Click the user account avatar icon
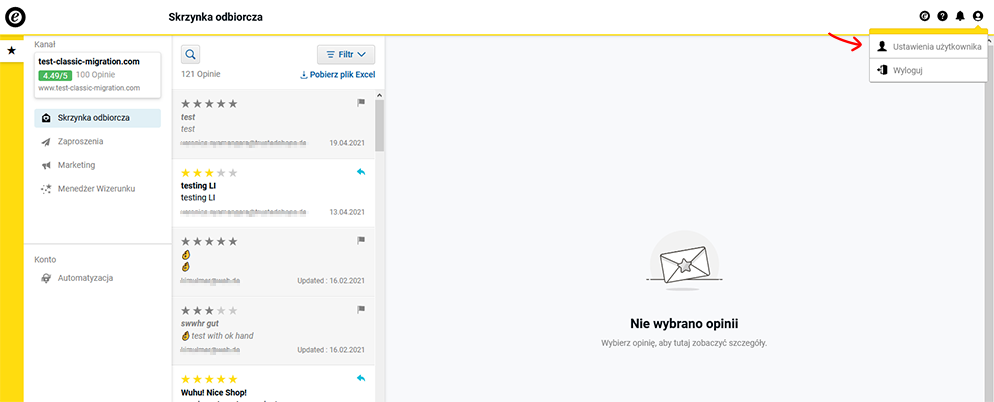The height and width of the screenshot is (402, 994). [x=978, y=16]
